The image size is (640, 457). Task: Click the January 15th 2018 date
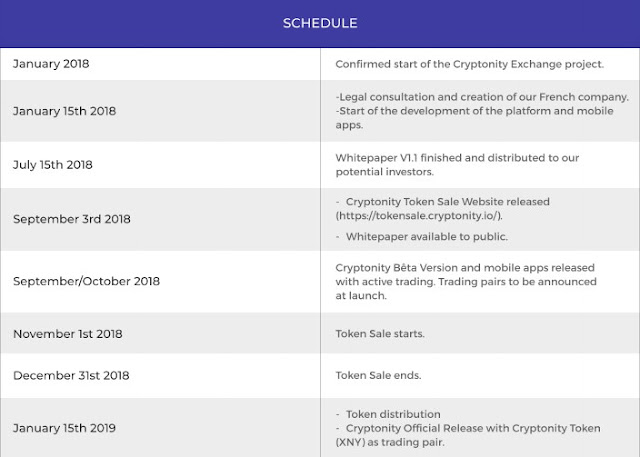click(x=64, y=111)
